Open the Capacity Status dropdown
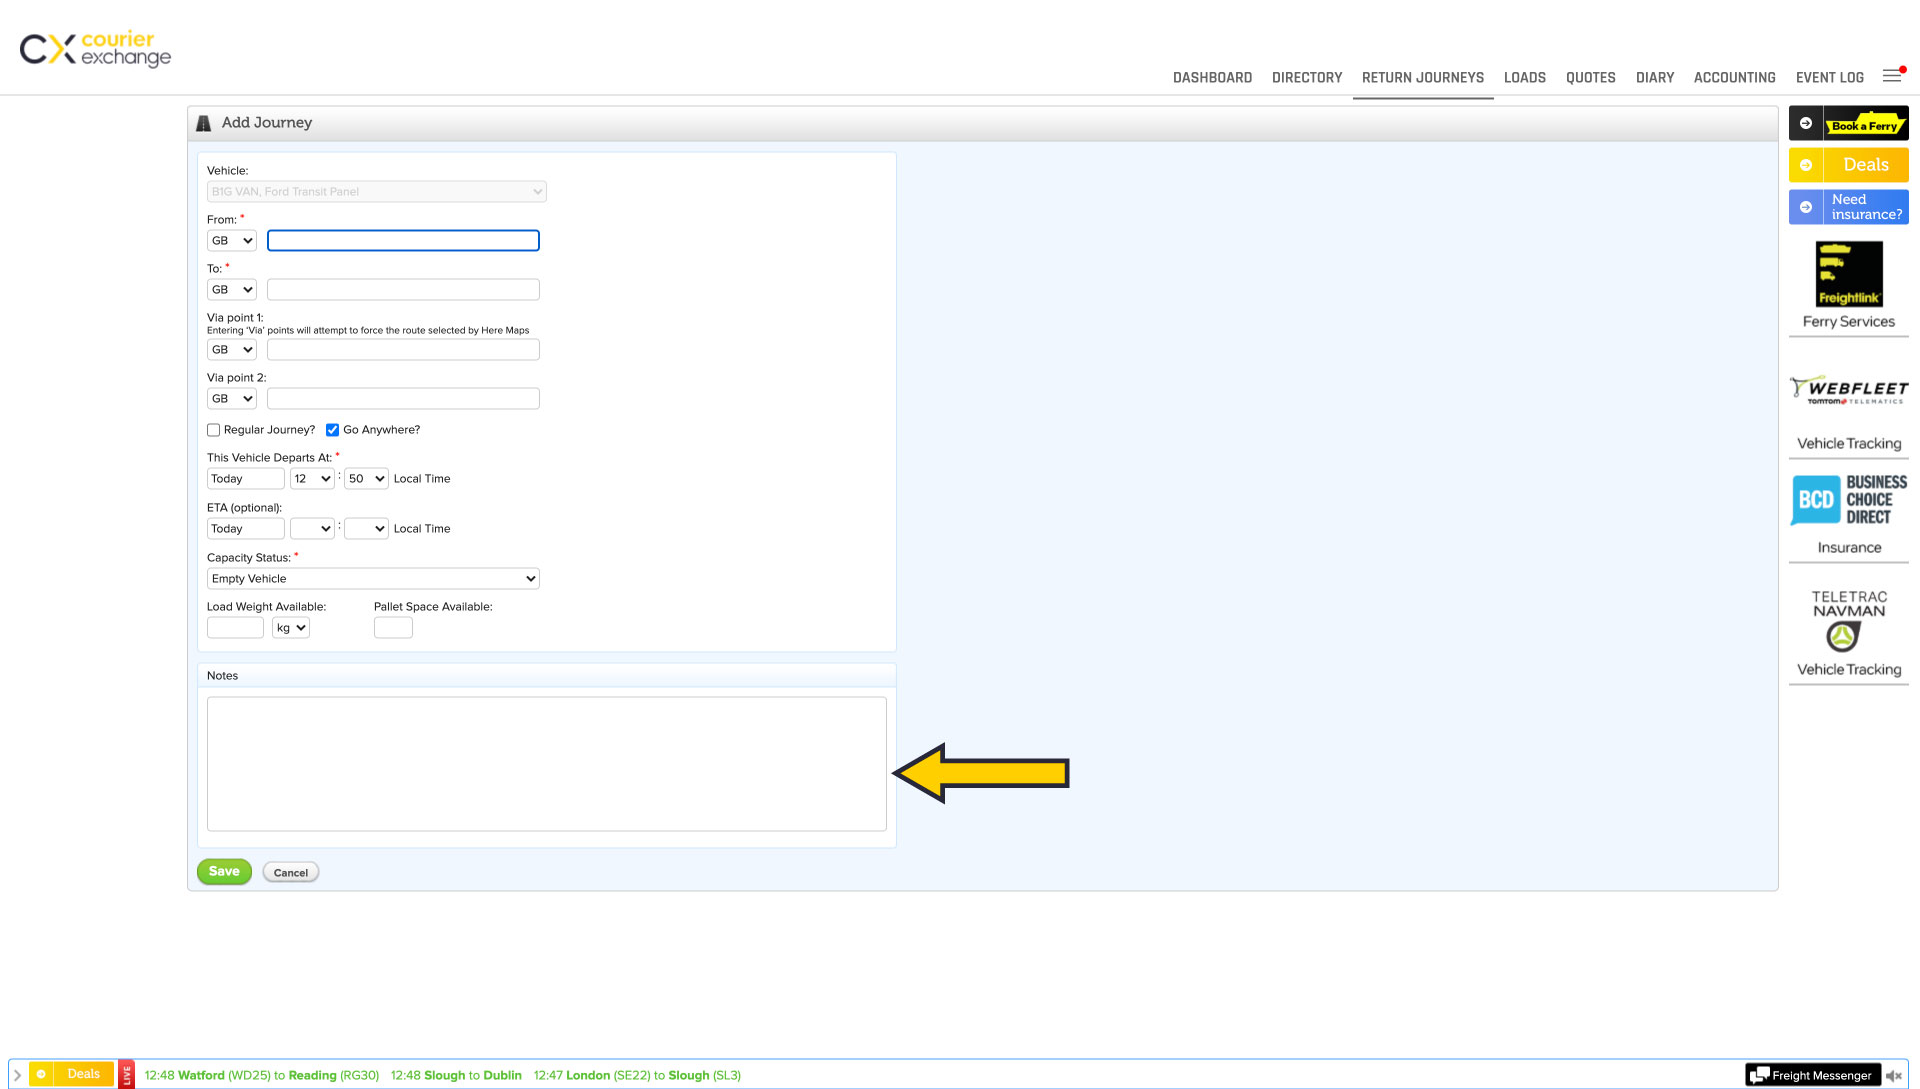This screenshot has width=1920, height=1089. tap(373, 579)
